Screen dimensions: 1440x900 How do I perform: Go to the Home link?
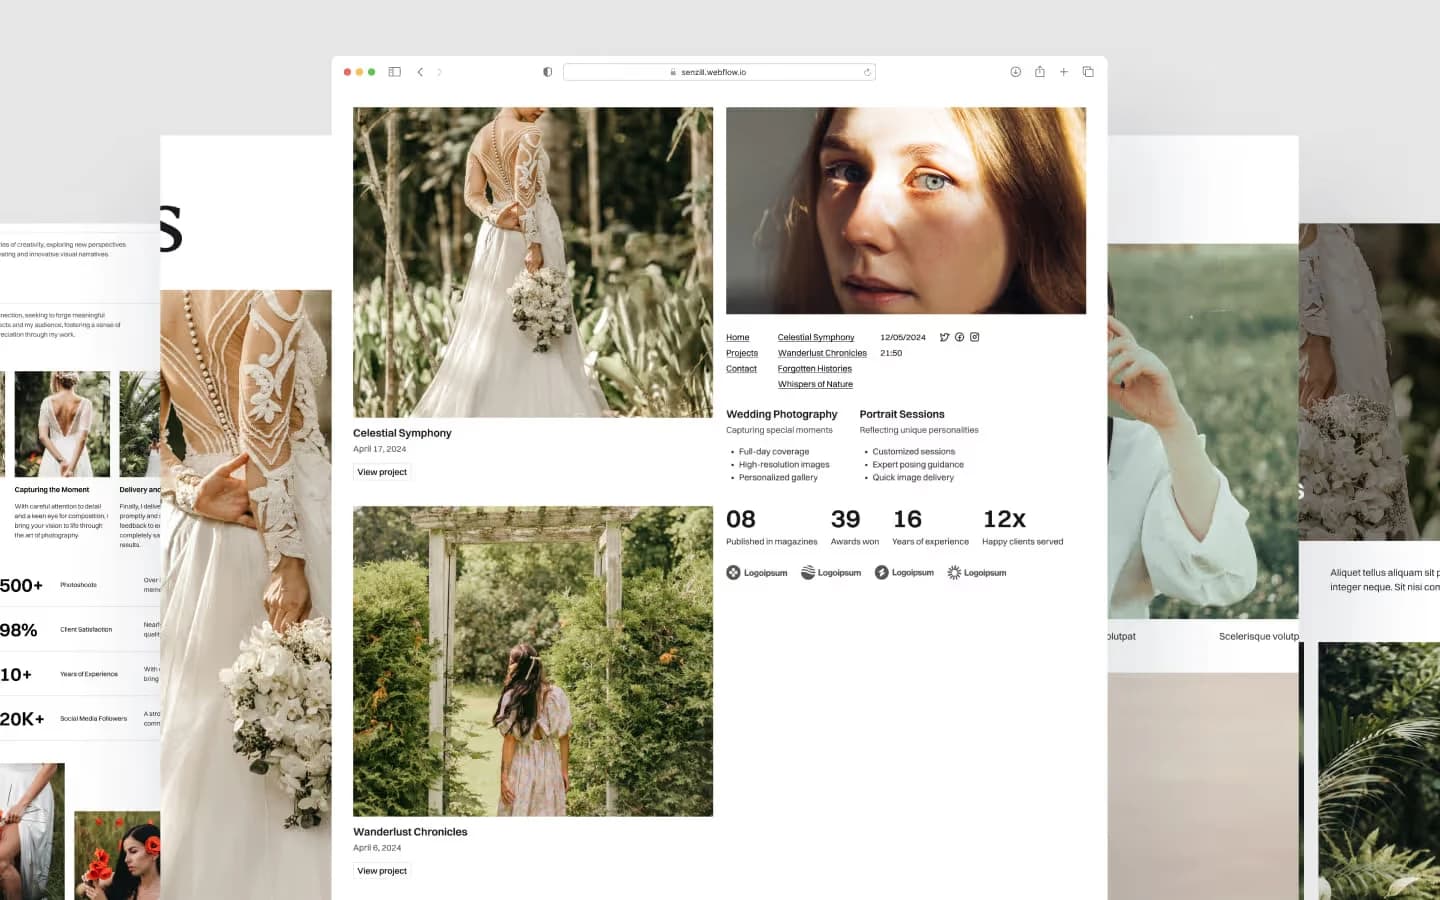737,338
